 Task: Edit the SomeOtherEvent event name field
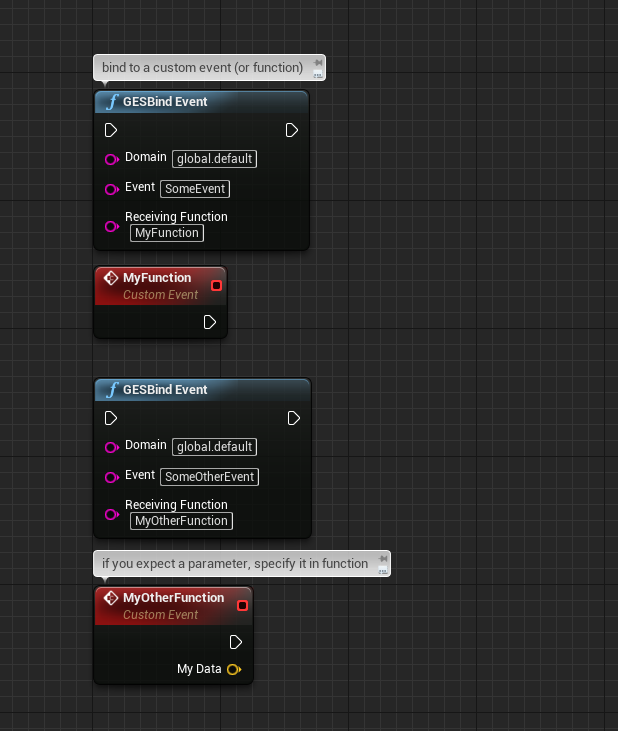[209, 477]
